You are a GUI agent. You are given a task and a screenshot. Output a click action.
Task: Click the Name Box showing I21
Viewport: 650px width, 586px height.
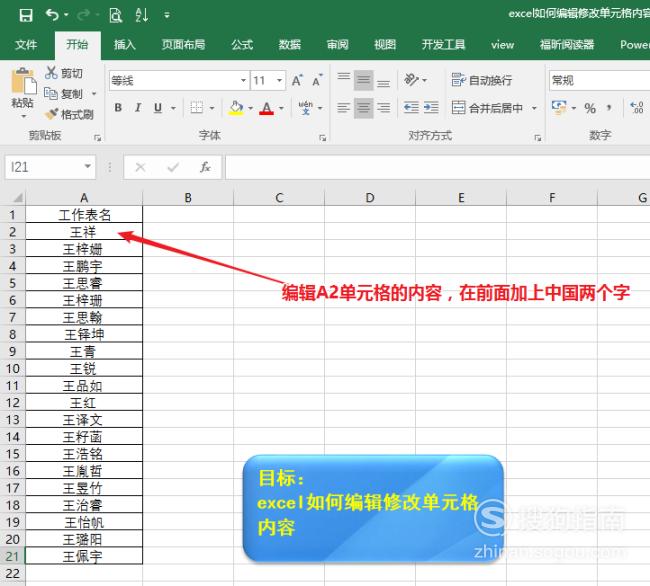(44, 167)
